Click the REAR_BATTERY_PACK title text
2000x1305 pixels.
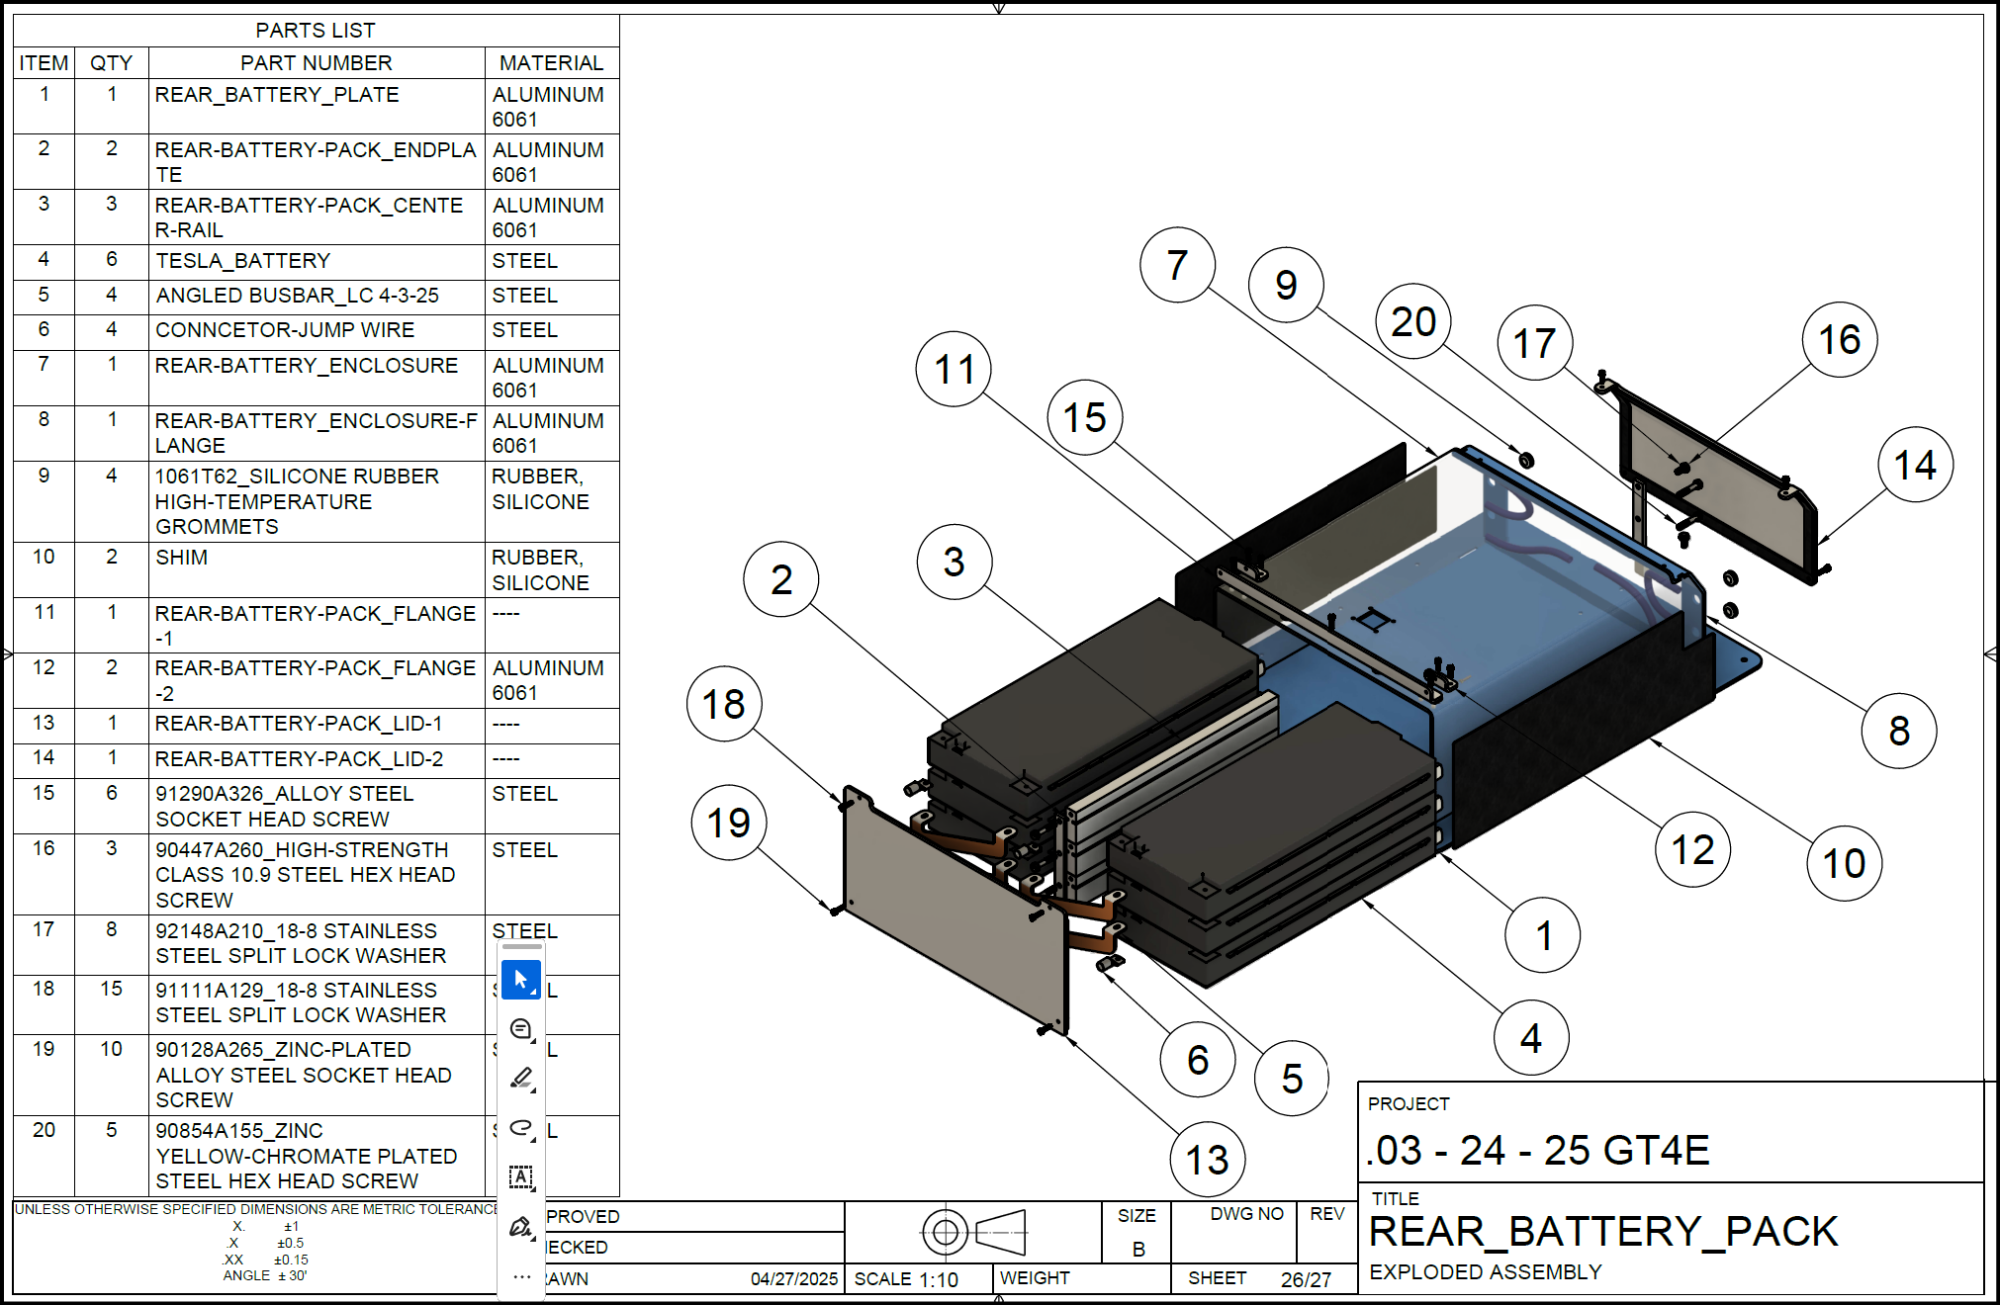tap(1602, 1232)
